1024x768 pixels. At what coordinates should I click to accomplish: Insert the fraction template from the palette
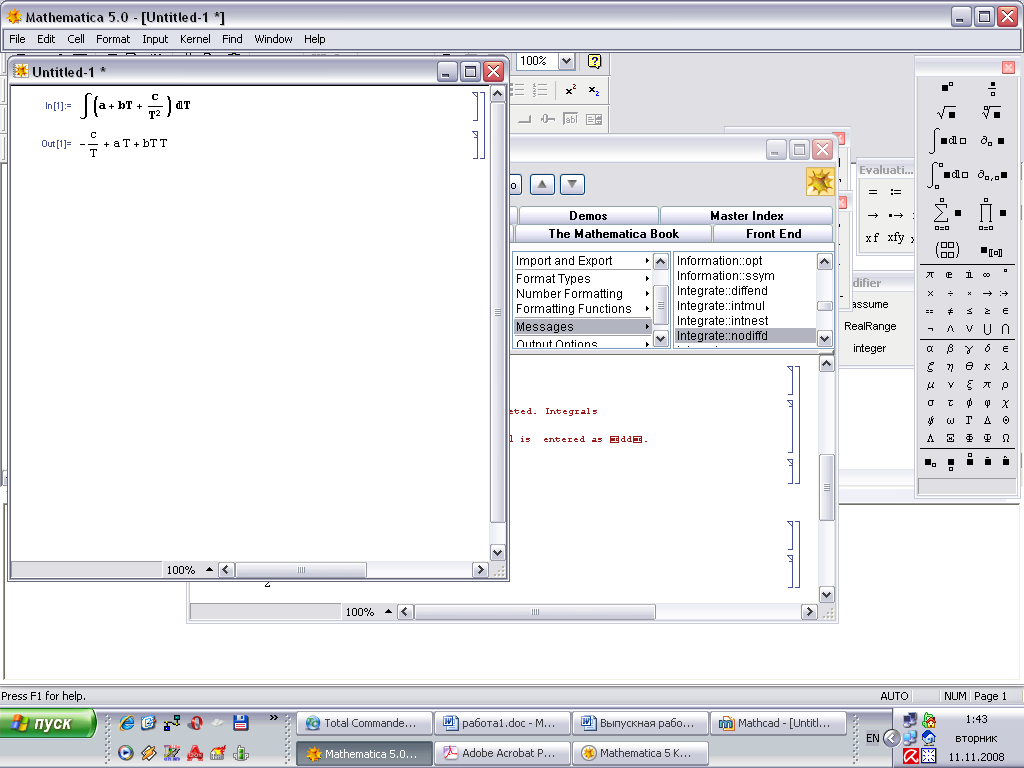click(992, 88)
